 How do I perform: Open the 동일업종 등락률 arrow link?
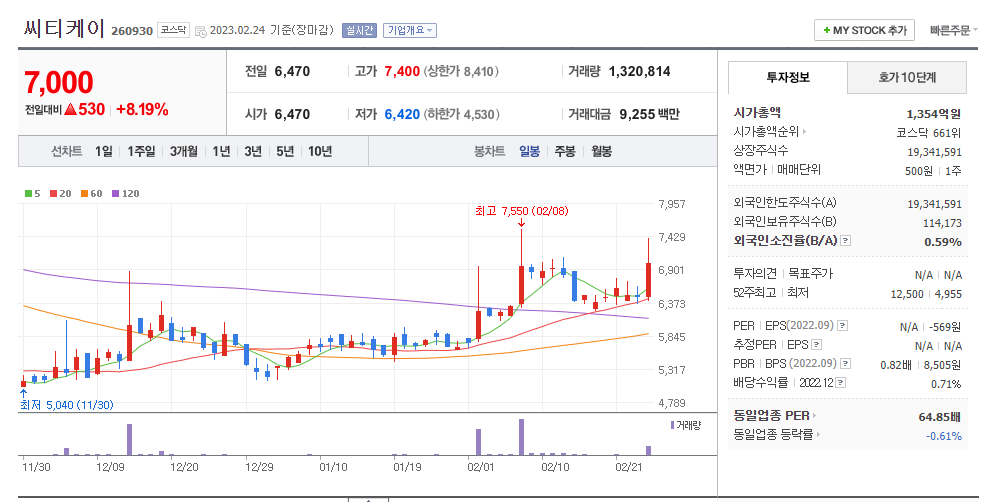click(818, 435)
